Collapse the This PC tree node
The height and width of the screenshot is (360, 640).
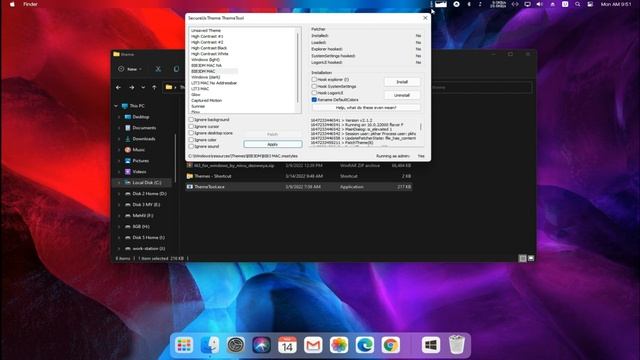tap(116, 106)
